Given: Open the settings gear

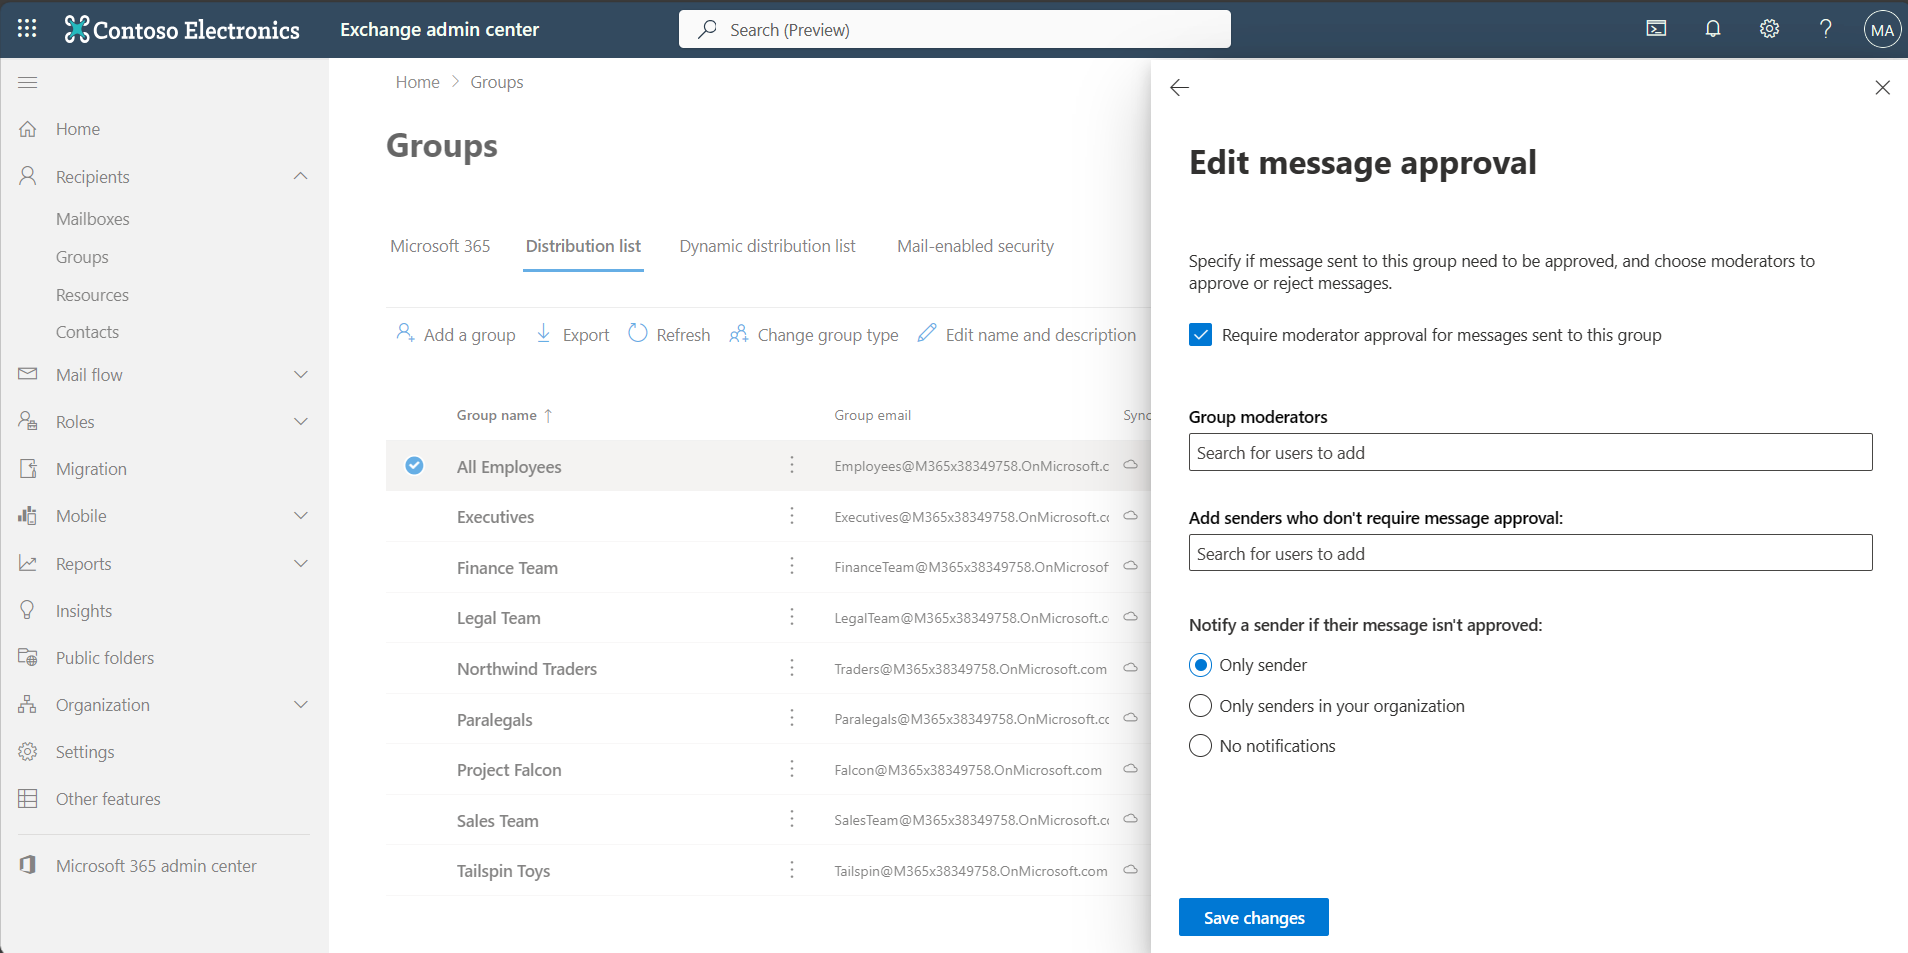Looking at the screenshot, I should [1769, 28].
